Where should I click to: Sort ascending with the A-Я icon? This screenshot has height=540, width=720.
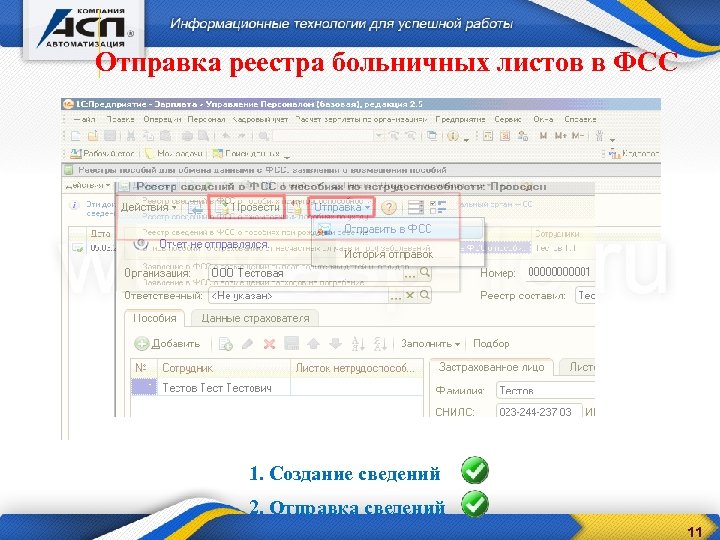358,343
